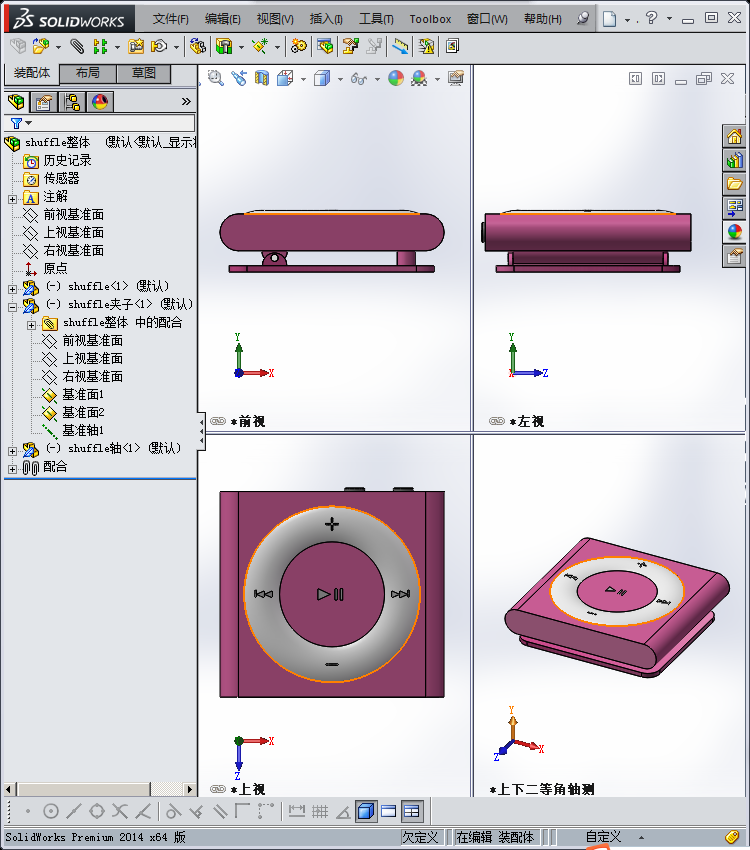This screenshot has height=850, width=750.
Task: Expand the shuffle整体 中的配合 folder
Action: coord(31,325)
